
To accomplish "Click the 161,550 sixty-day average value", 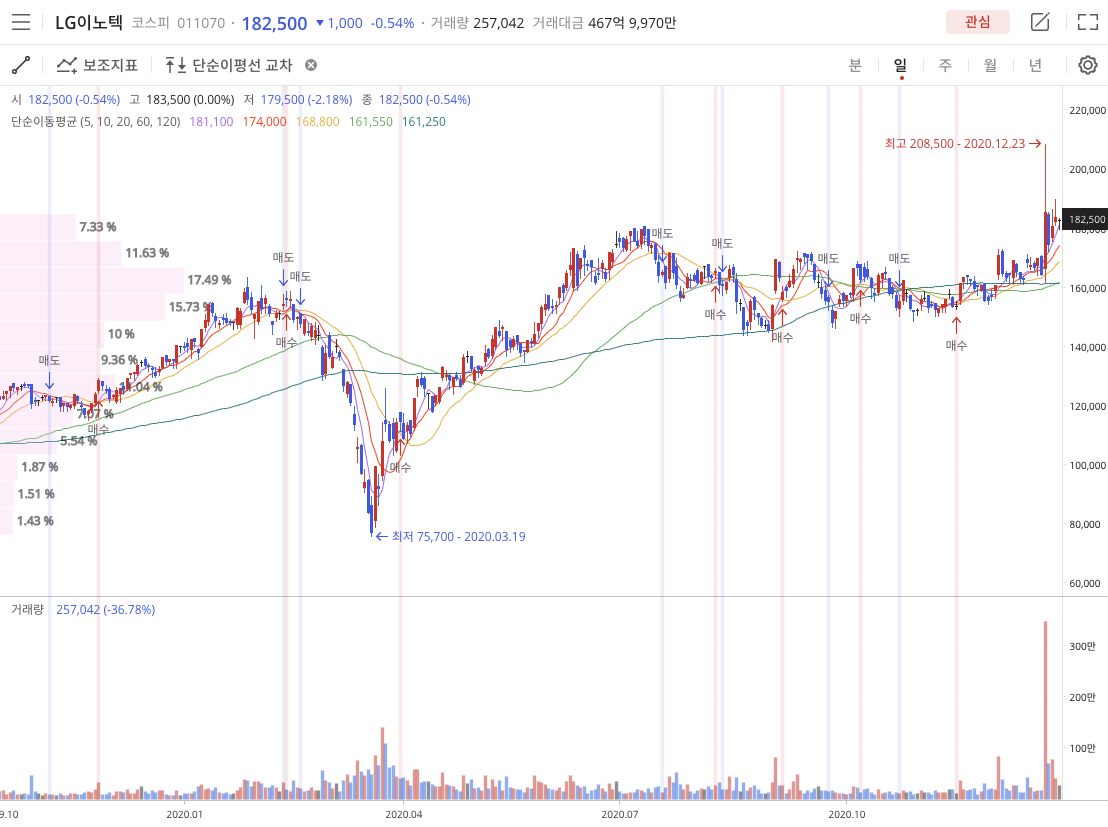I will coord(370,122).
